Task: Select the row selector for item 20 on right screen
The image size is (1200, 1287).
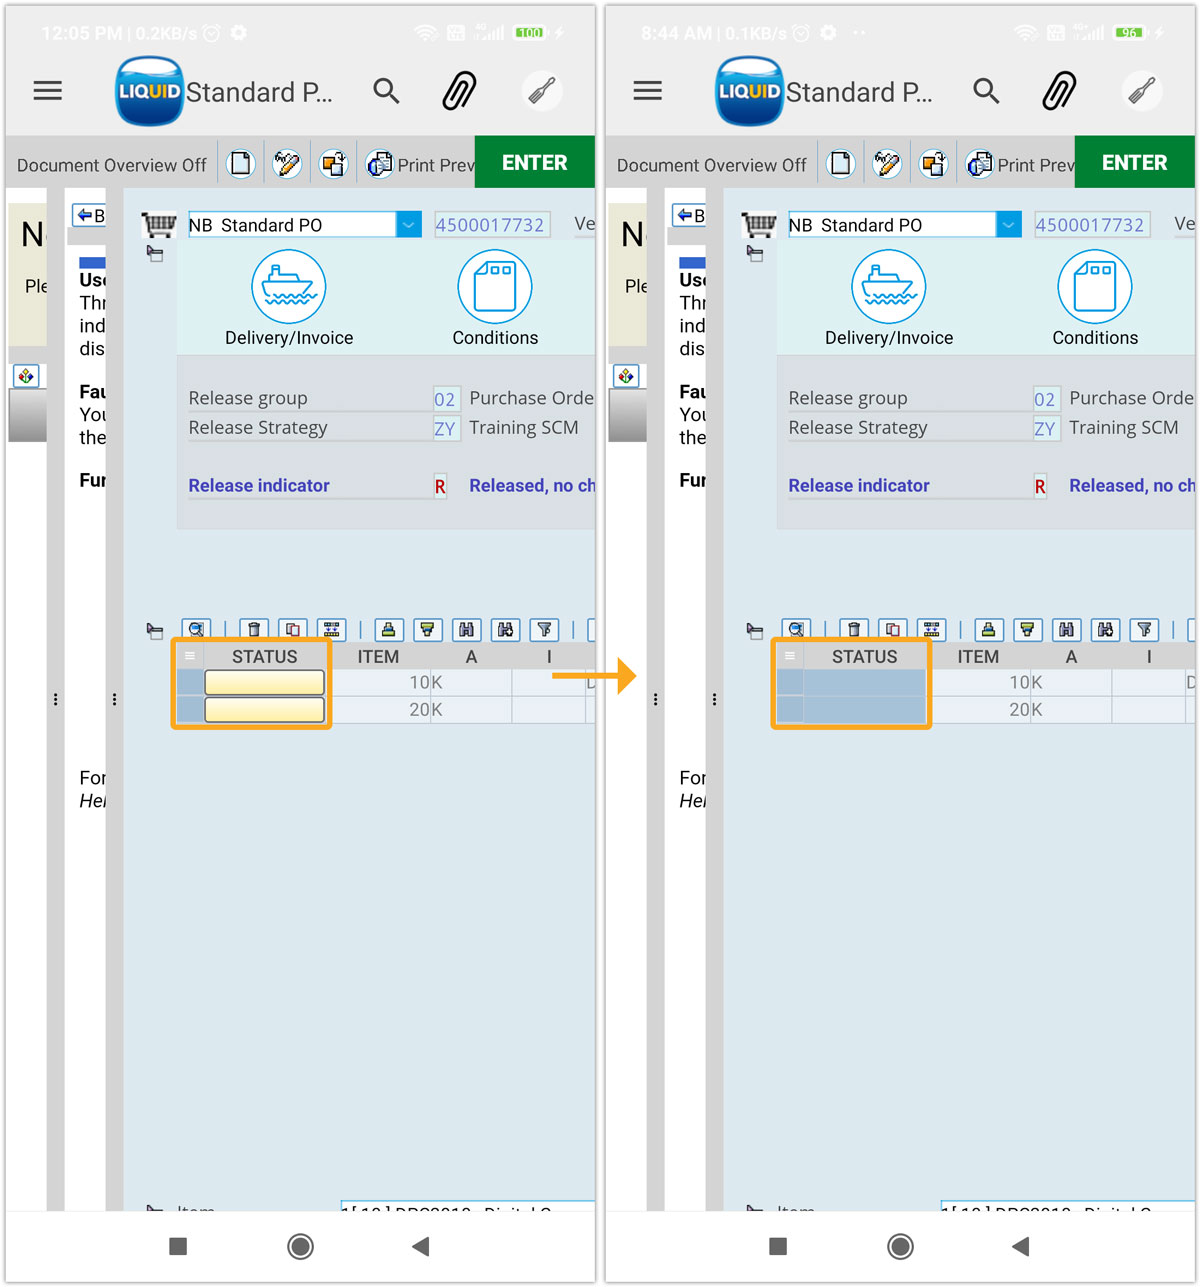Action: point(789,709)
